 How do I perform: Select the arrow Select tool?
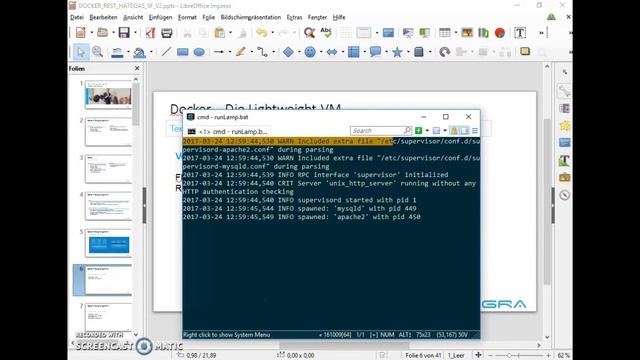tap(81, 52)
